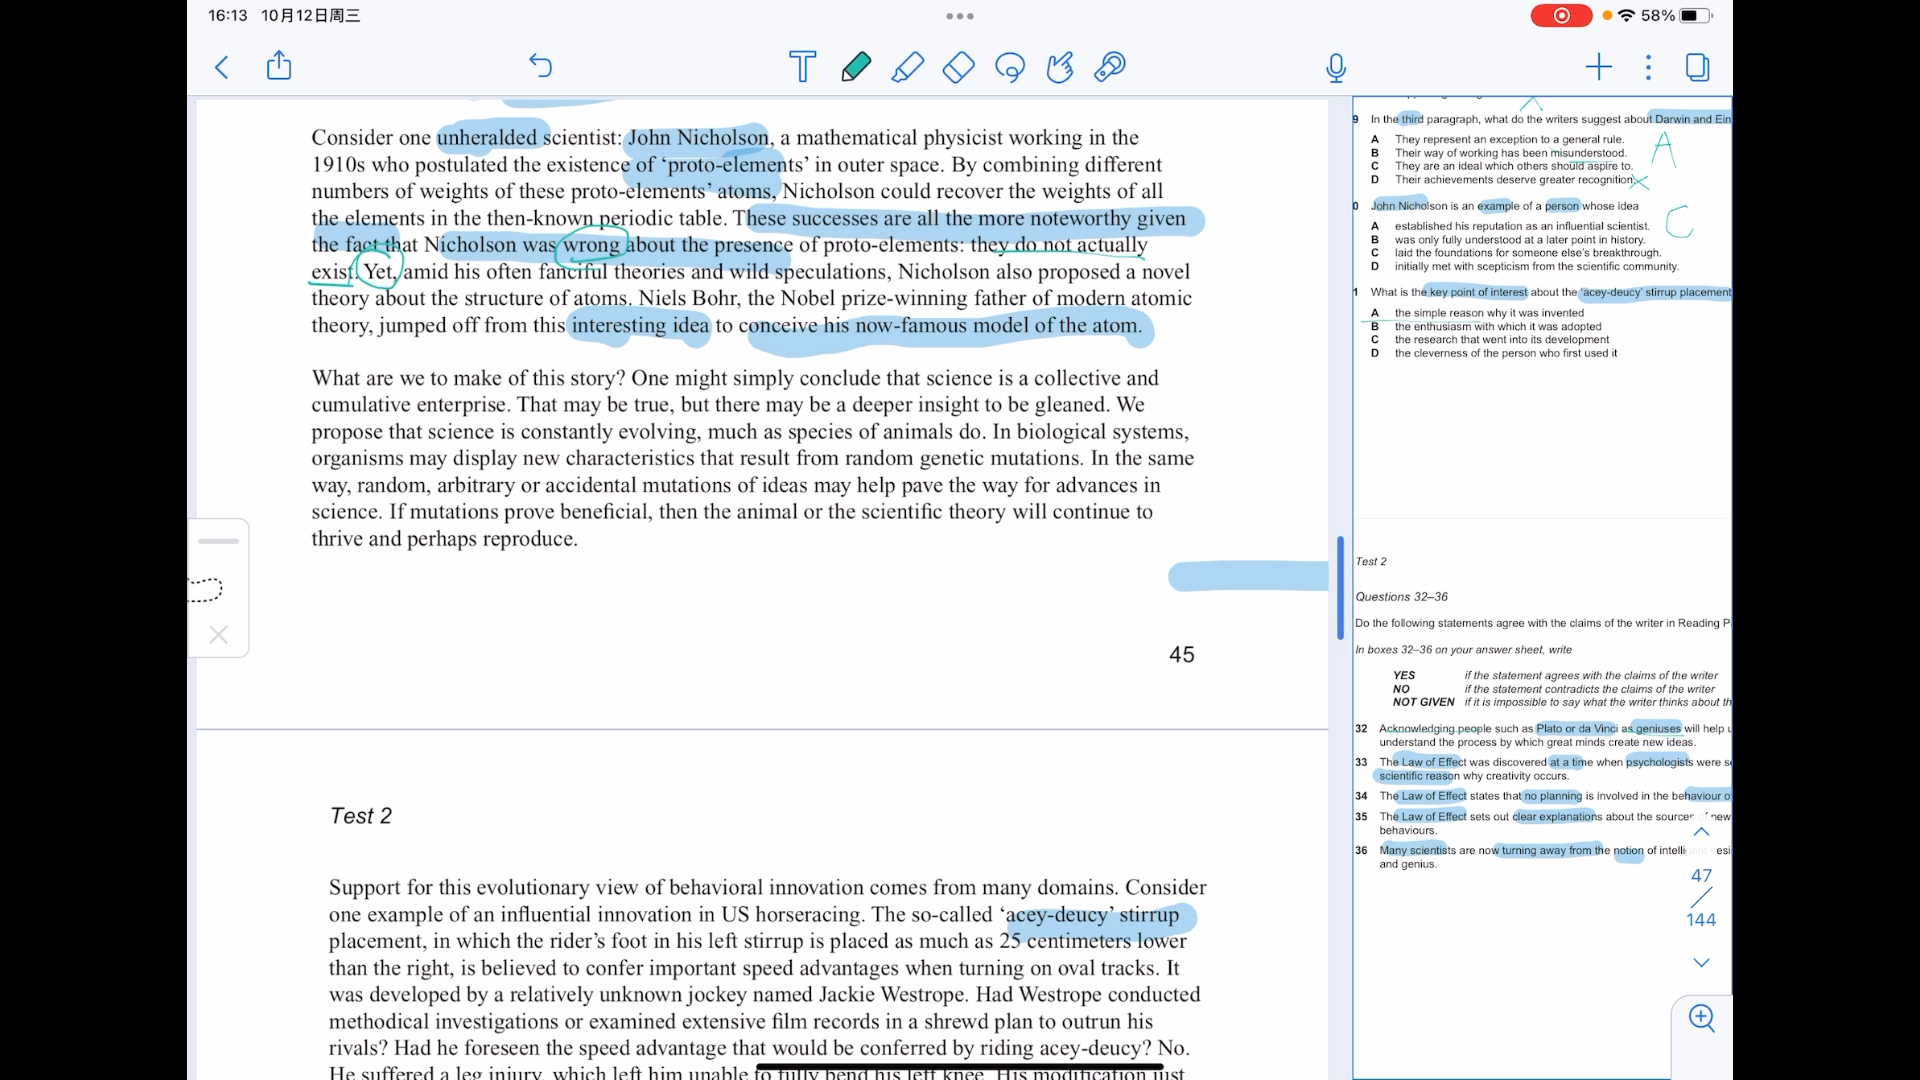
Task: Tap the Wi-Fi status icon
Action: pyautogui.click(x=1626, y=15)
